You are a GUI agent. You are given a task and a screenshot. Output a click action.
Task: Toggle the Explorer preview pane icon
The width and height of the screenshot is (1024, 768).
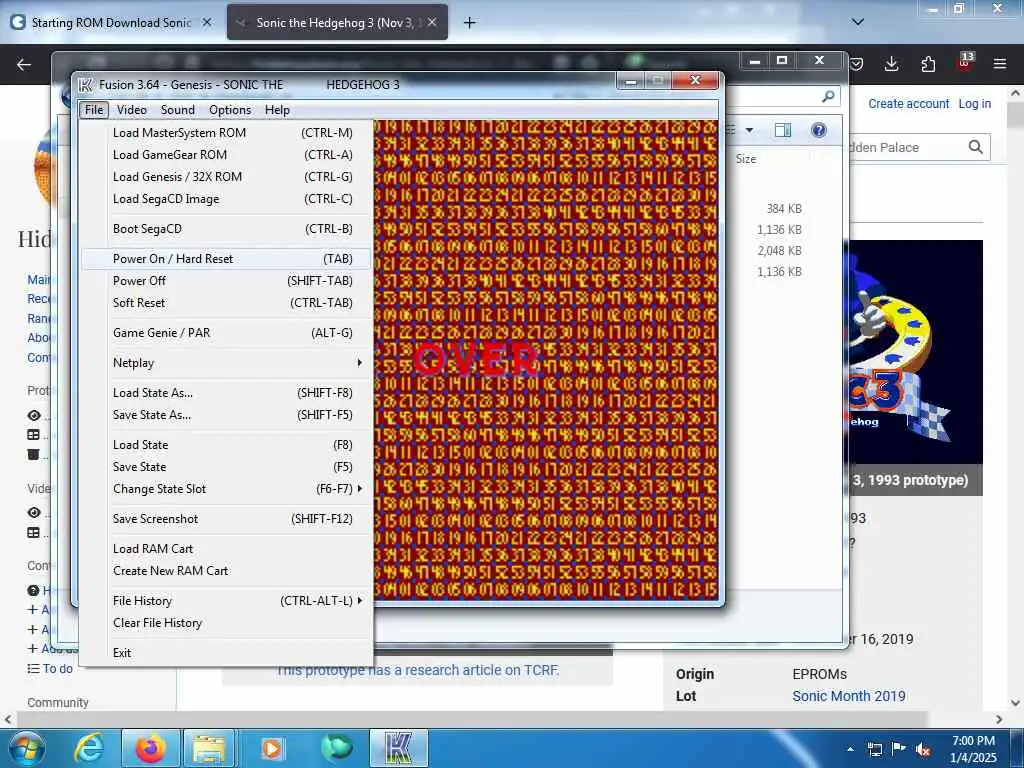click(x=782, y=130)
